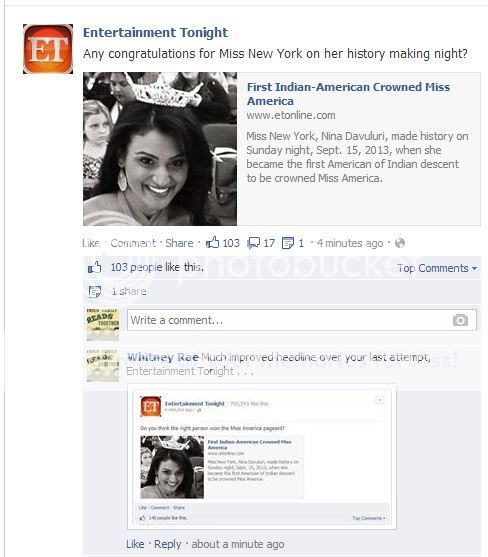The width and height of the screenshot is (488, 557).
Task: Attach a photo with the camera icon
Action: [460, 320]
